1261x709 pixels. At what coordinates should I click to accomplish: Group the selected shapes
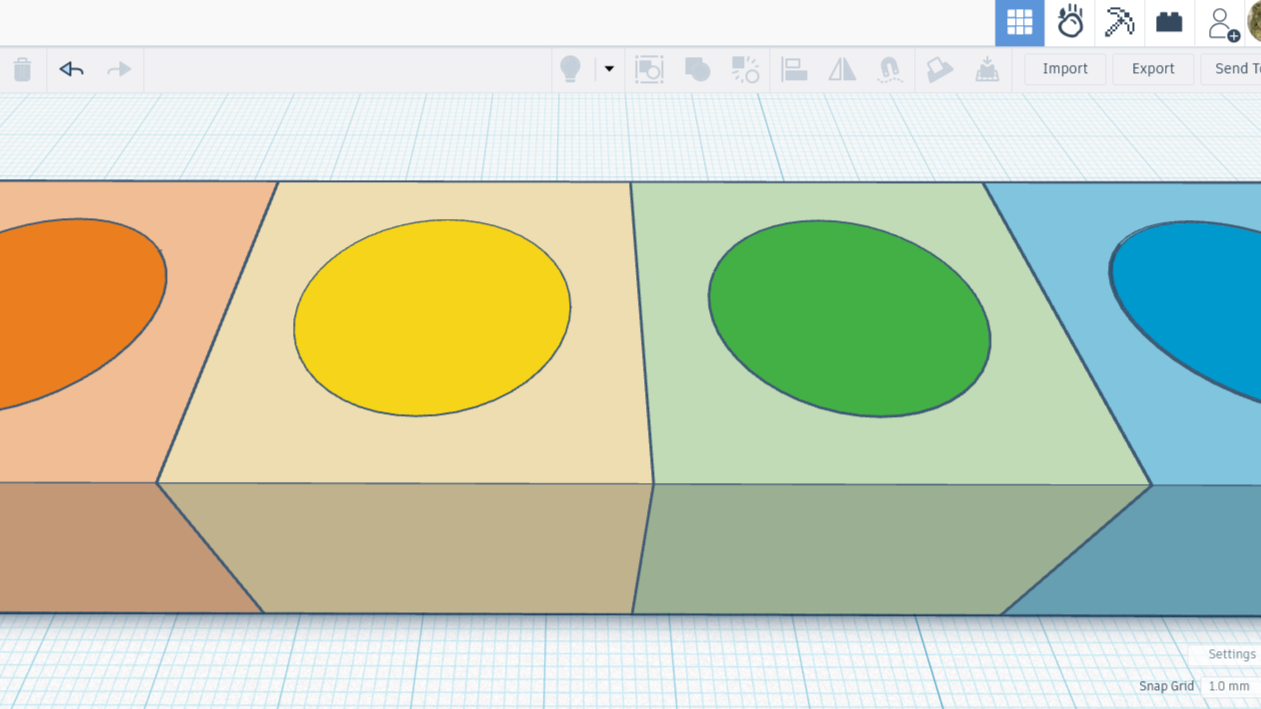point(697,69)
